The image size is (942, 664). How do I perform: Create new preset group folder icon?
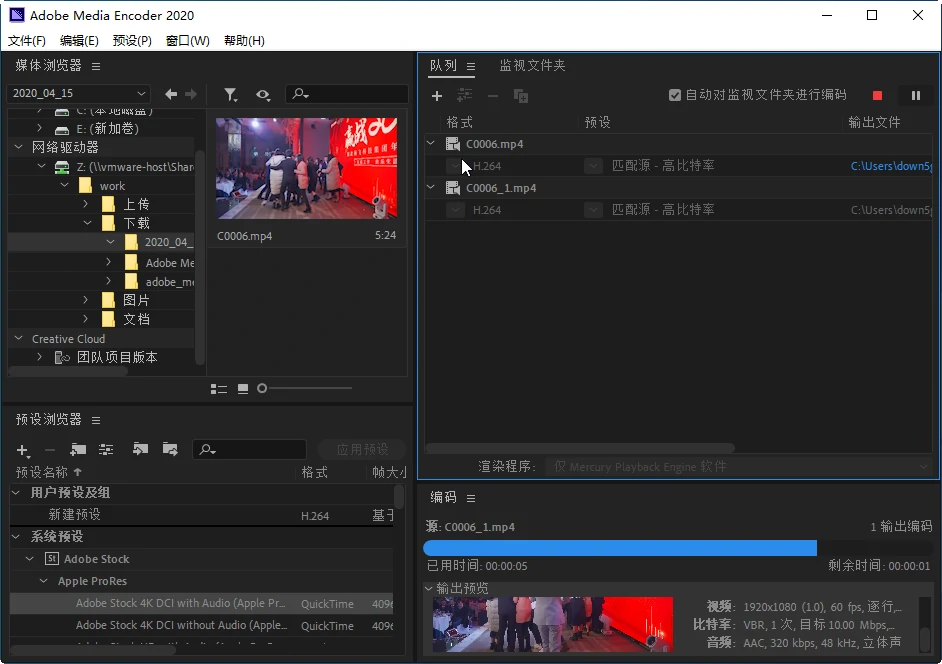point(78,450)
